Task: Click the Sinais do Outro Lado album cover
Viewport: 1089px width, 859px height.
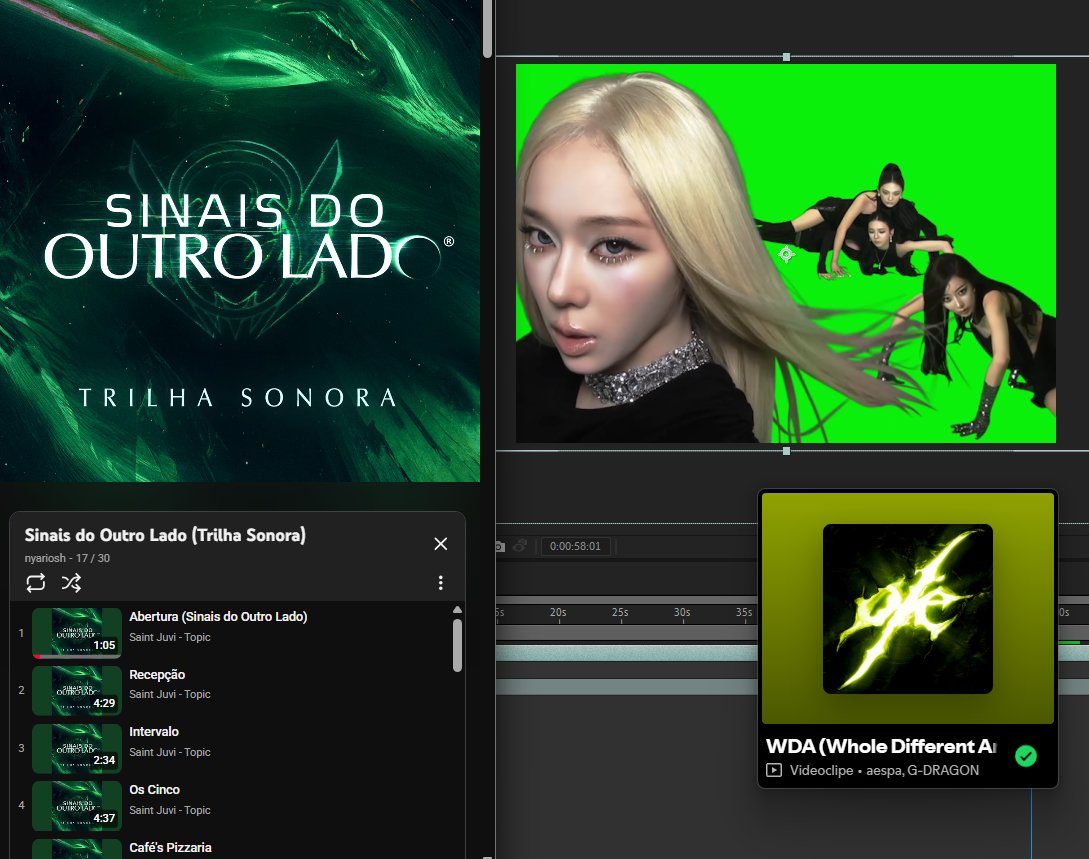Action: click(240, 240)
